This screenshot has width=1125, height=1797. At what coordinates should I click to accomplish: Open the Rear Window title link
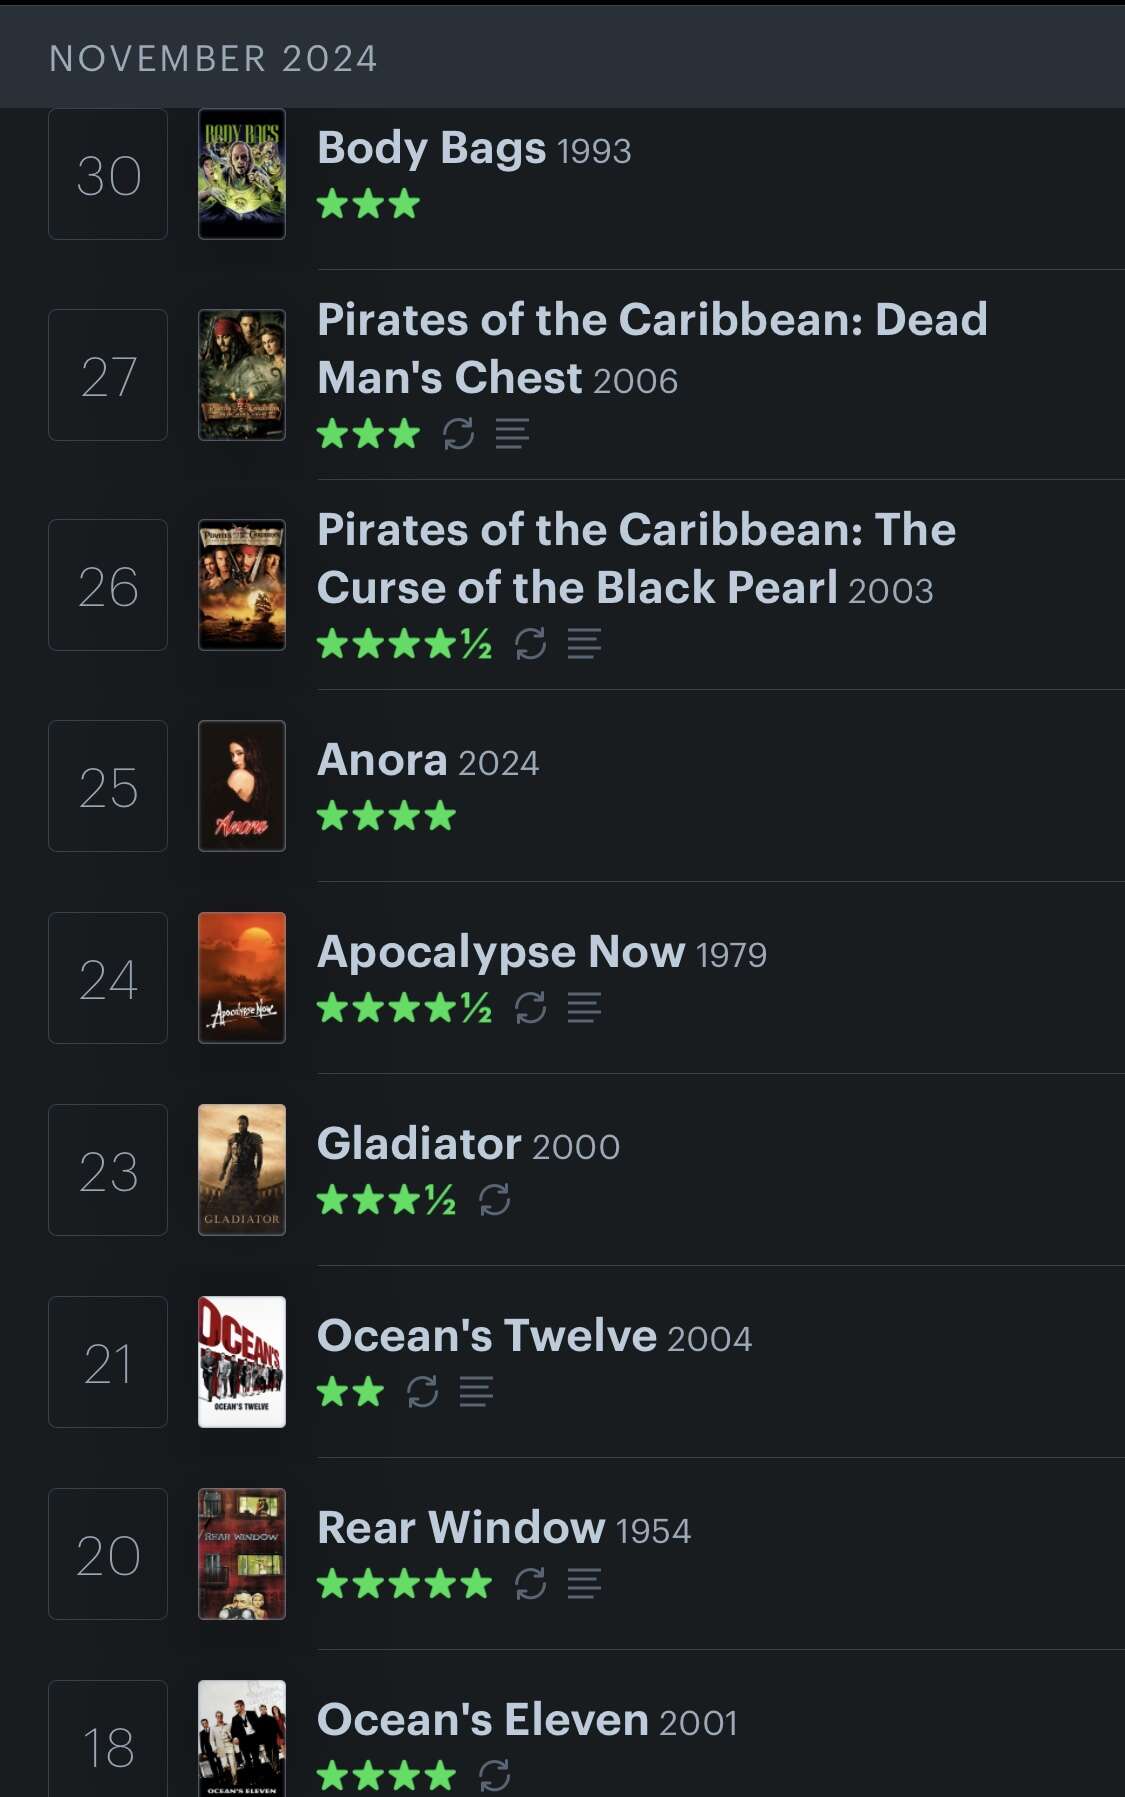[461, 1528]
